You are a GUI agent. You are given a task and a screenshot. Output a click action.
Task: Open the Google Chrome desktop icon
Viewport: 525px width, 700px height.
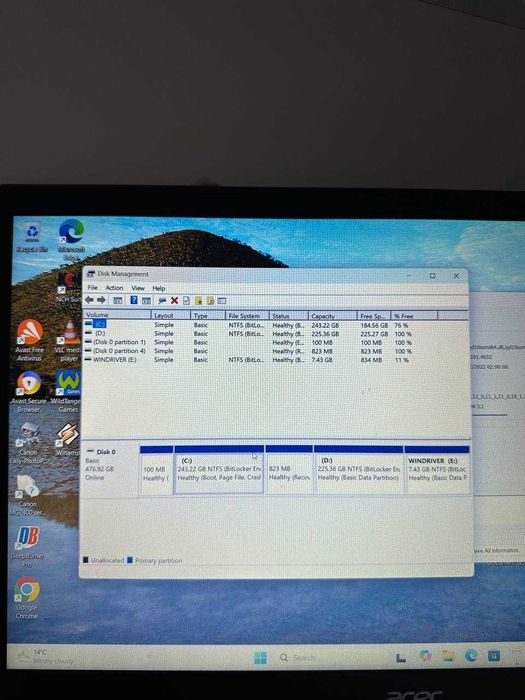coord(27,597)
